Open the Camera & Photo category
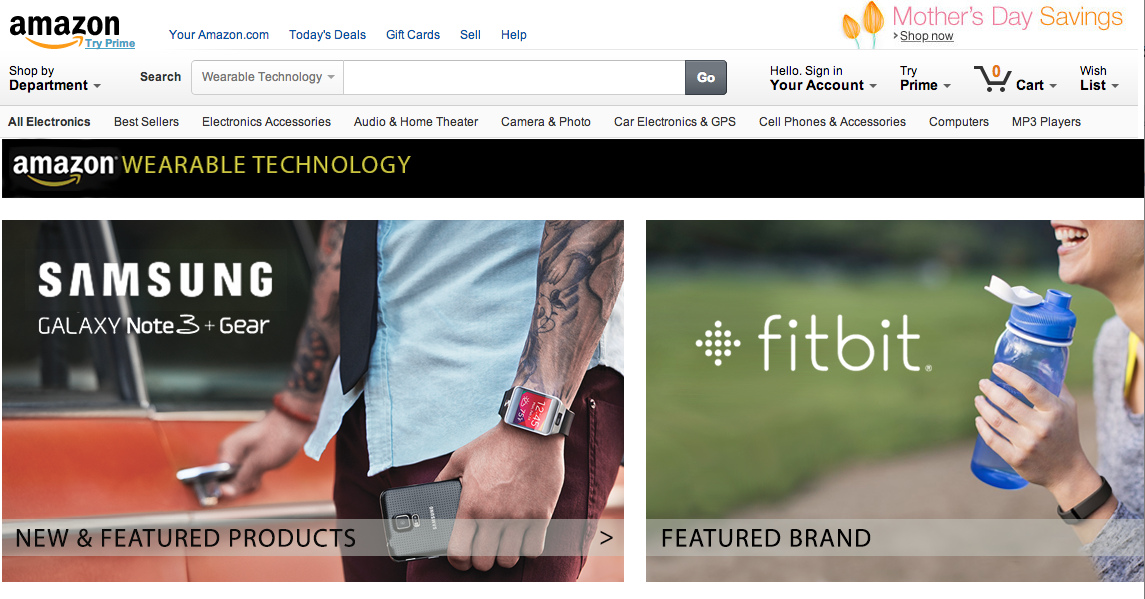Image resolution: width=1145 pixels, height=599 pixels. pos(545,122)
